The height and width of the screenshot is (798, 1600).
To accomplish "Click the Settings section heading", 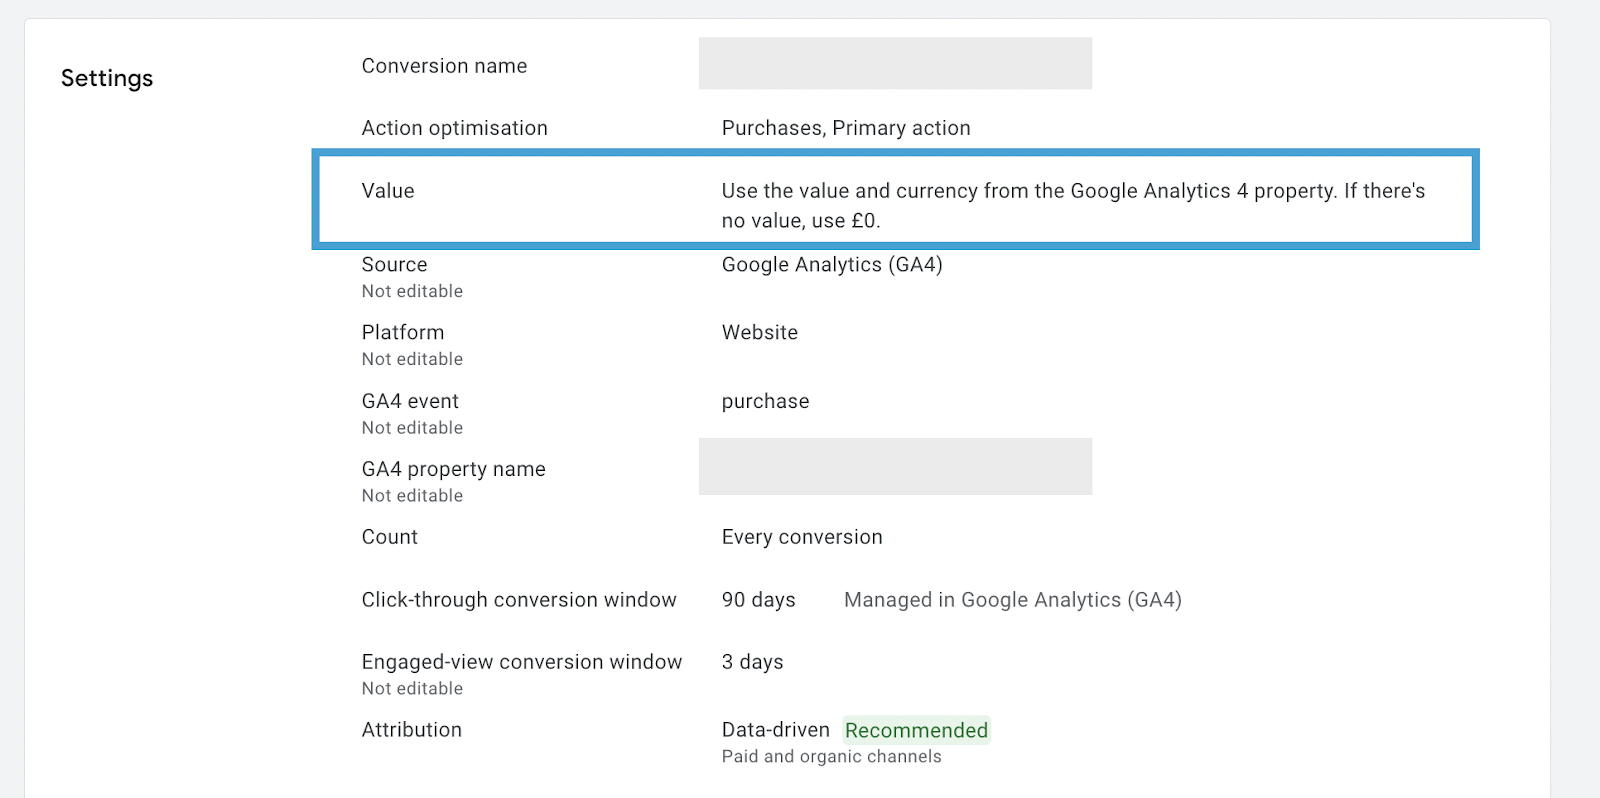I will click(x=107, y=78).
